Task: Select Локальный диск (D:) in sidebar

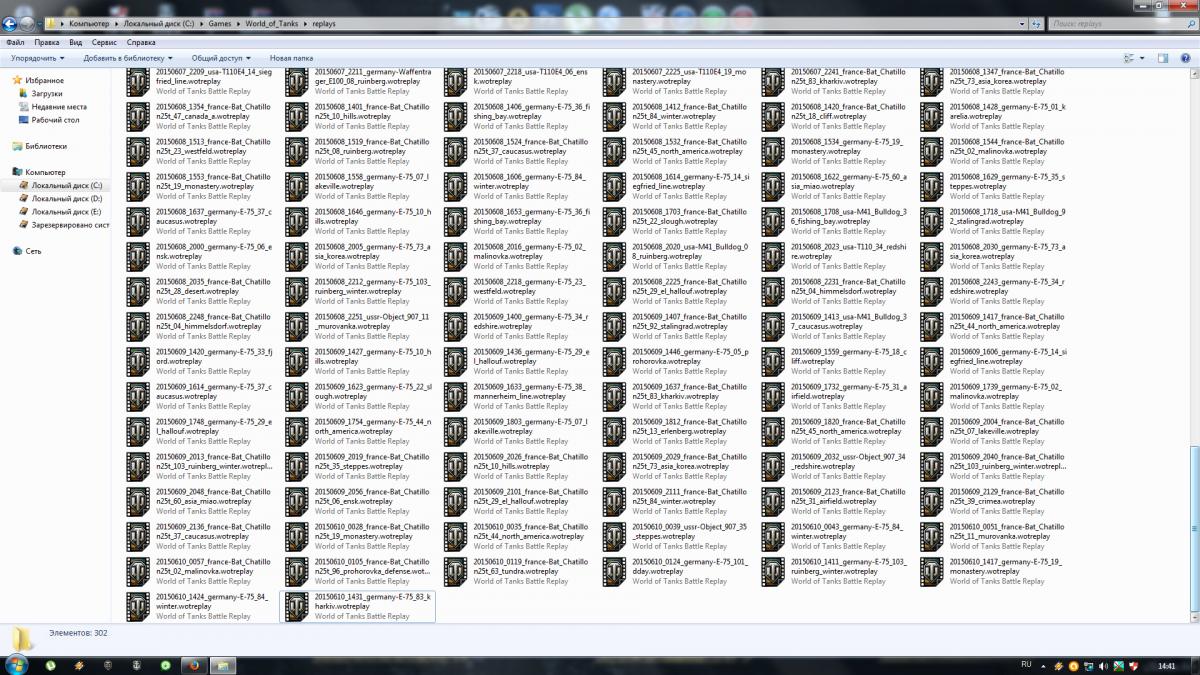Action: click(x=66, y=199)
